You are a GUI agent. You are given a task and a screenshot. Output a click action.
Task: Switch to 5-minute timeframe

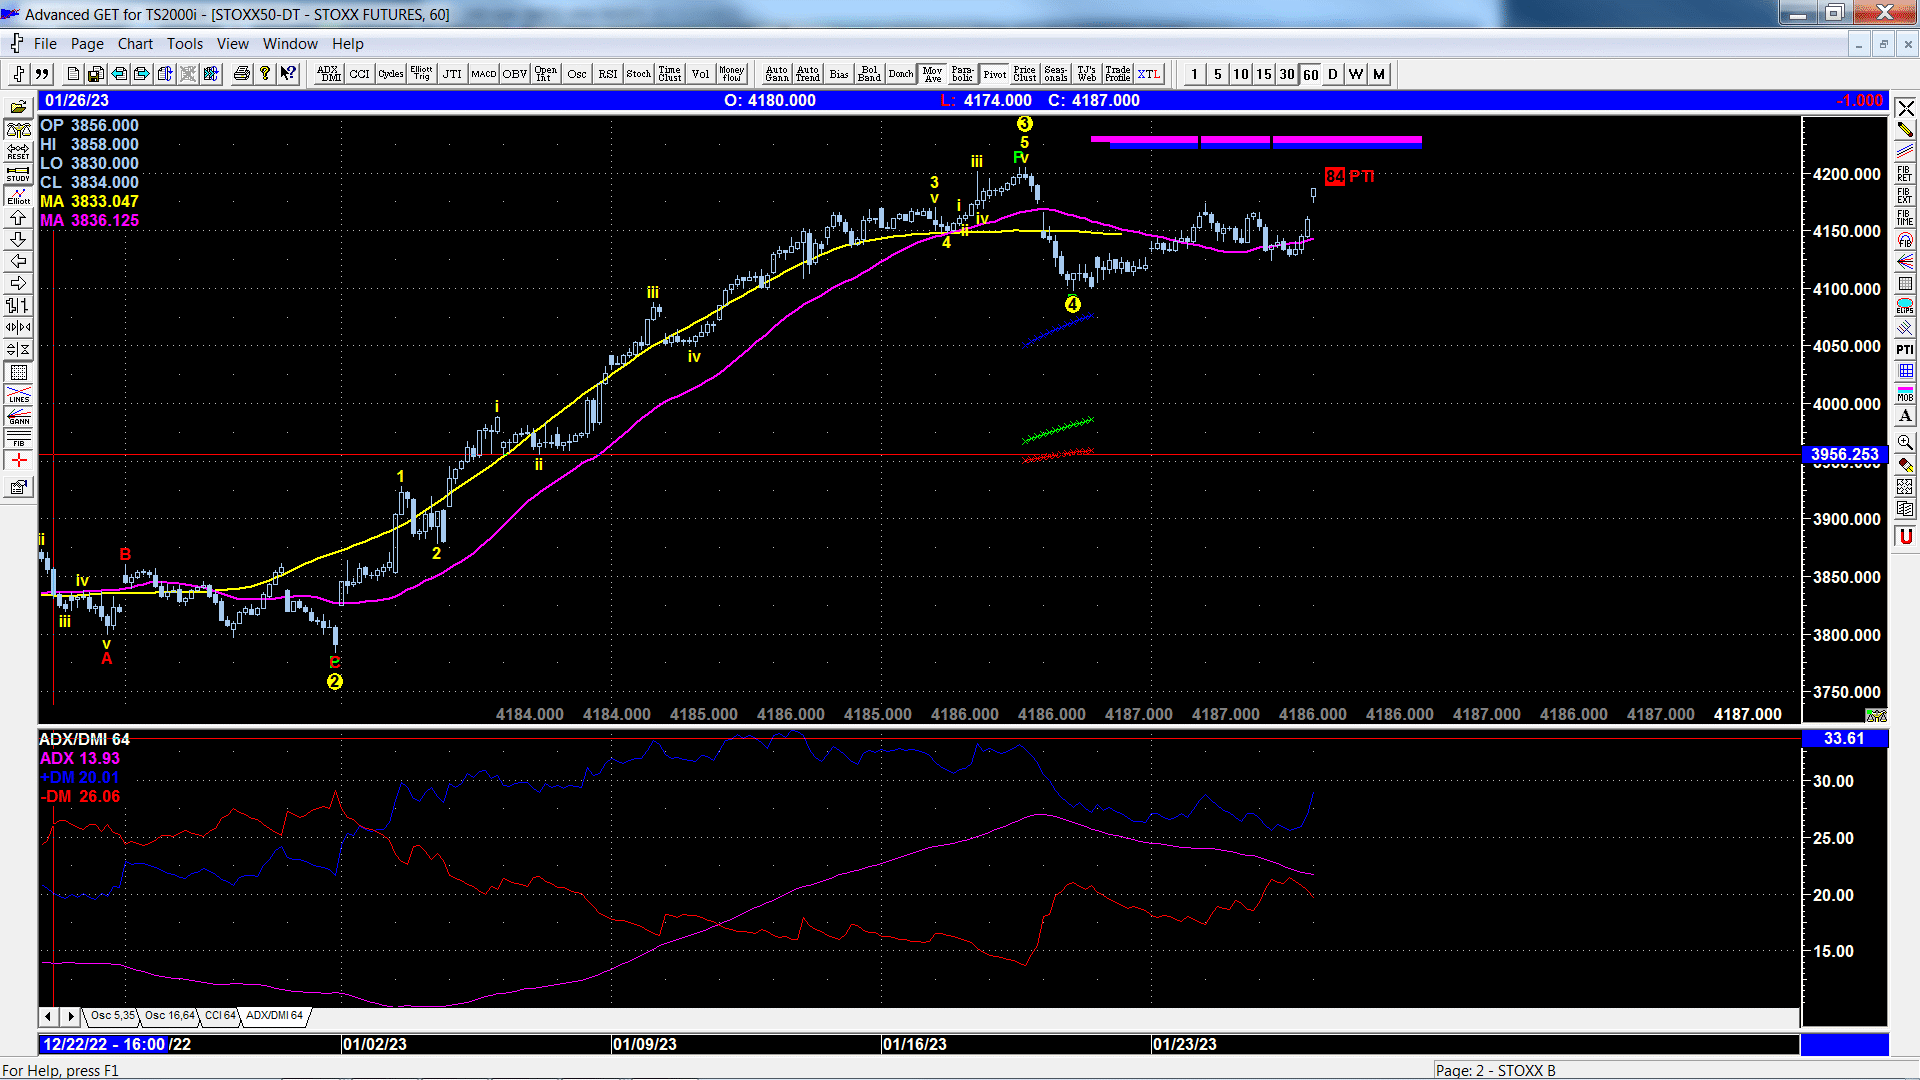pyautogui.click(x=1218, y=74)
